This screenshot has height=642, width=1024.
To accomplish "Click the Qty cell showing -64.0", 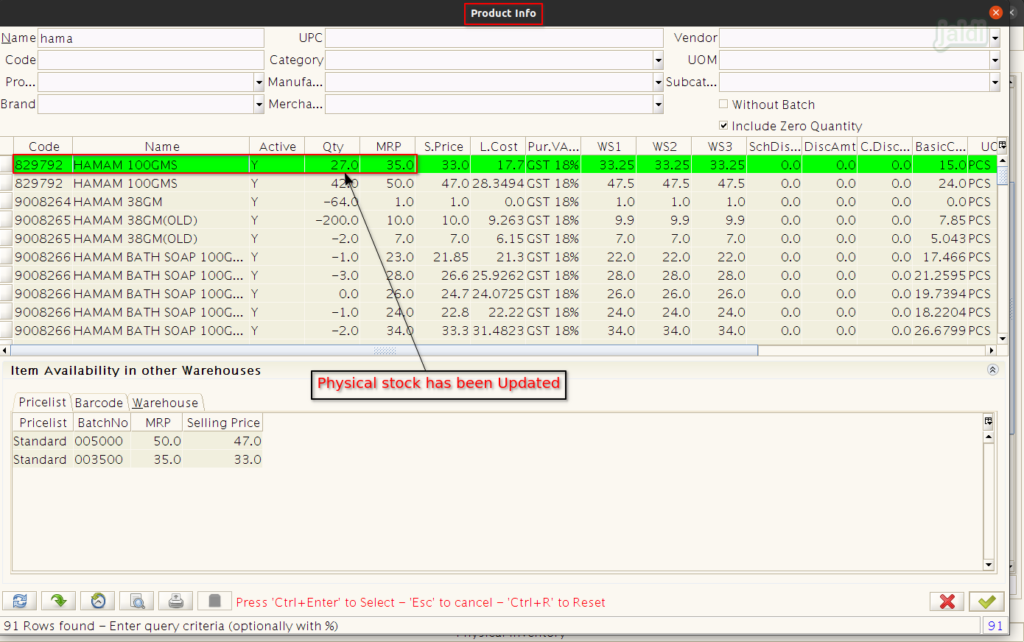I will (x=332, y=202).
